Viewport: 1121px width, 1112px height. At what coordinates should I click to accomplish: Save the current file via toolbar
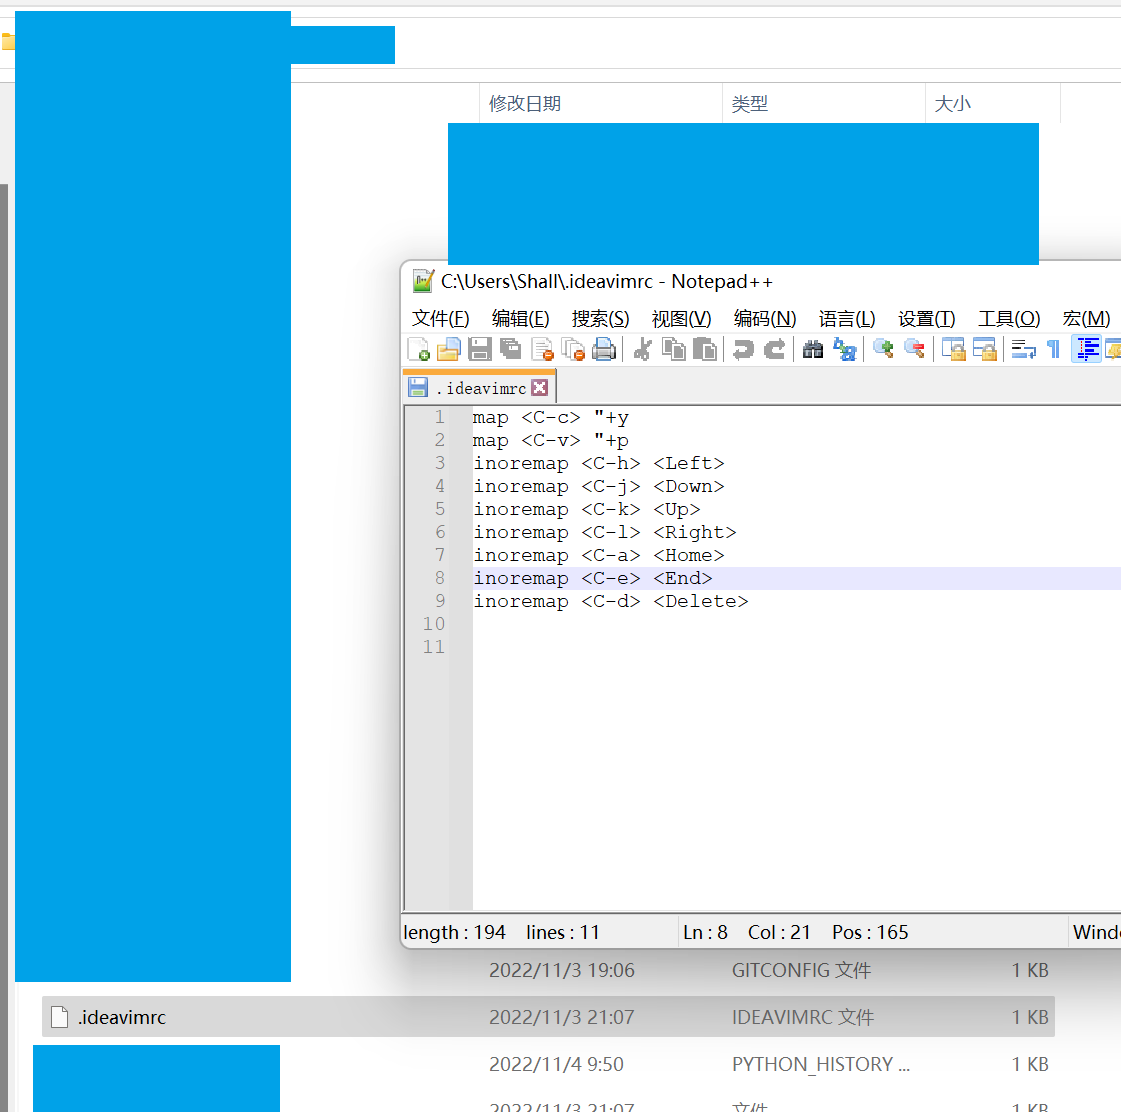pos(480,349)
